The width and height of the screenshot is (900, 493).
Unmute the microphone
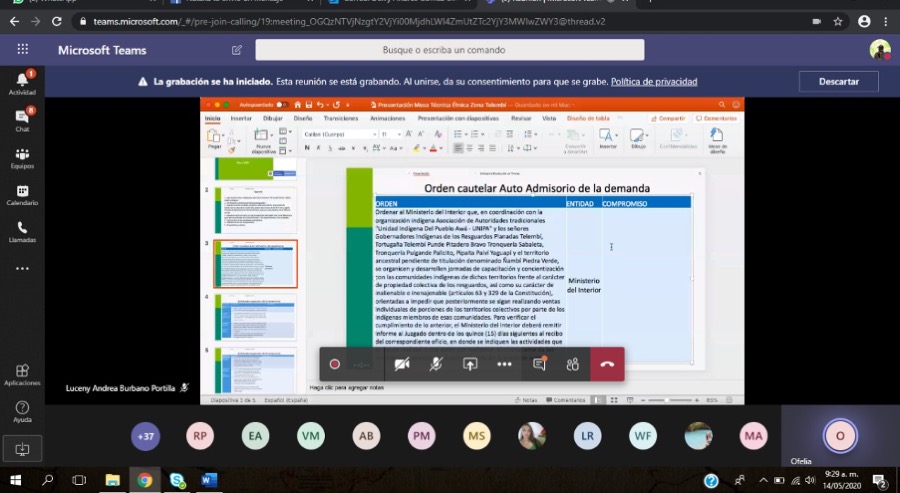(x=436, y=364)
